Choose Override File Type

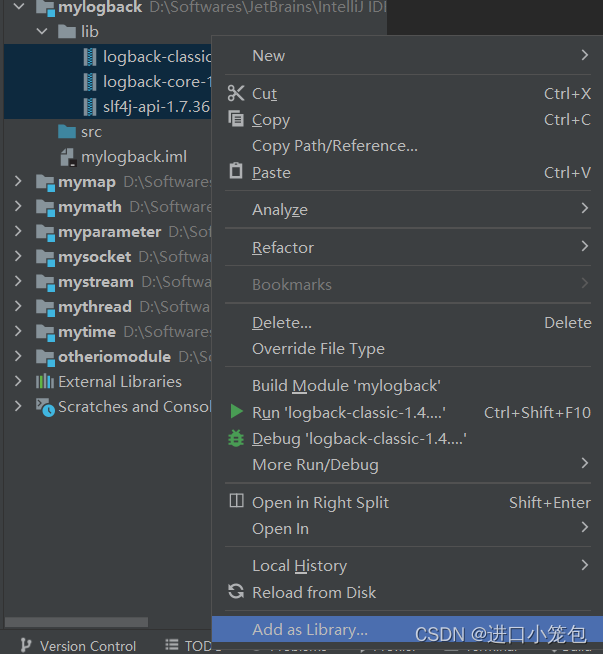(x=407, y=348)
